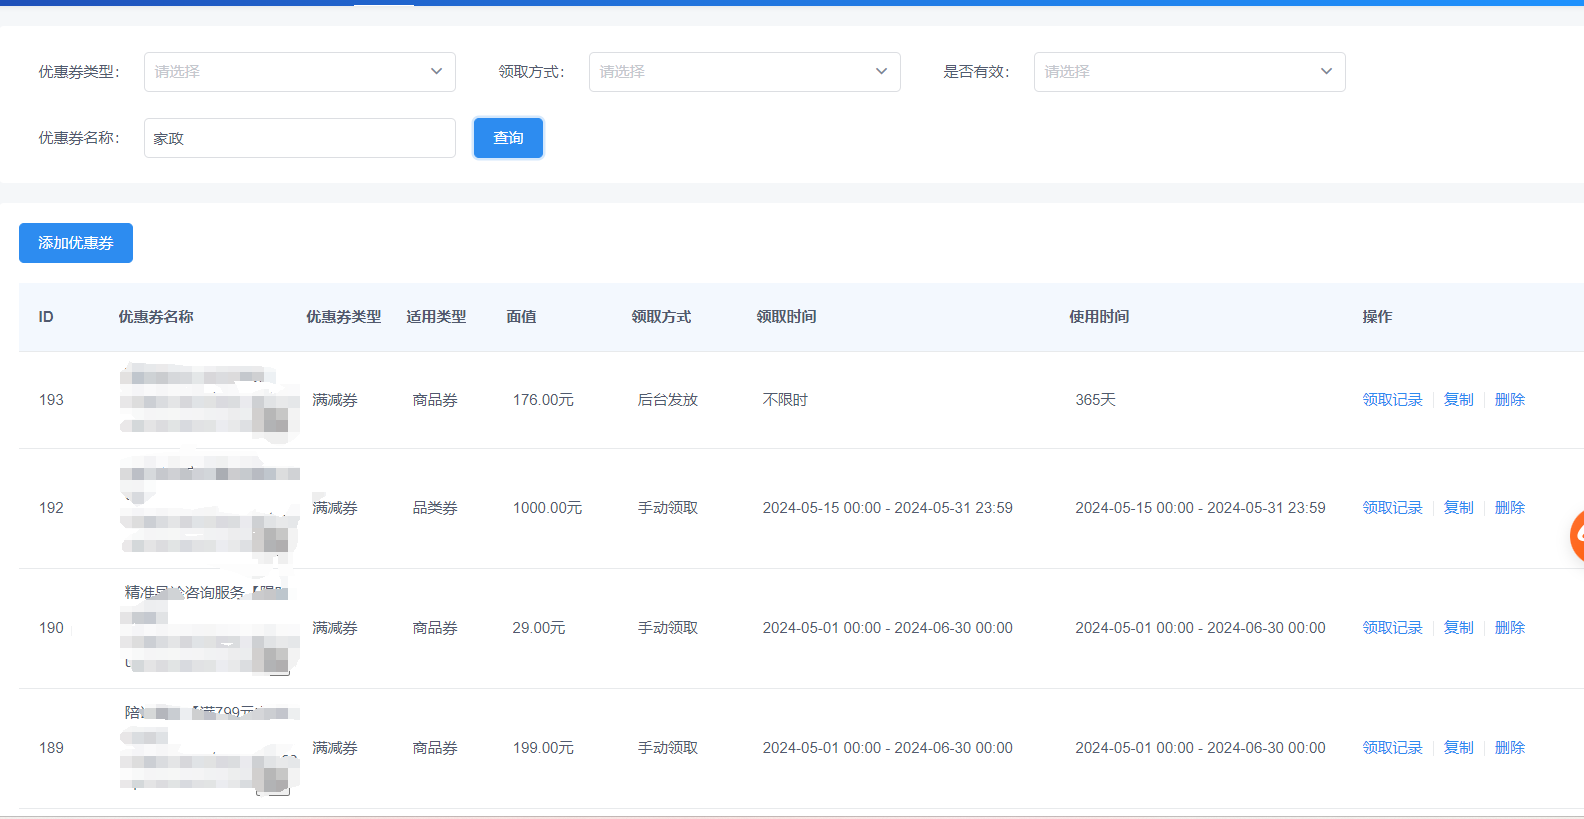The width and height of the screenshot is (1584, 819).
Task: Click the 适用类型 column header
Action: tap(436, 317)
